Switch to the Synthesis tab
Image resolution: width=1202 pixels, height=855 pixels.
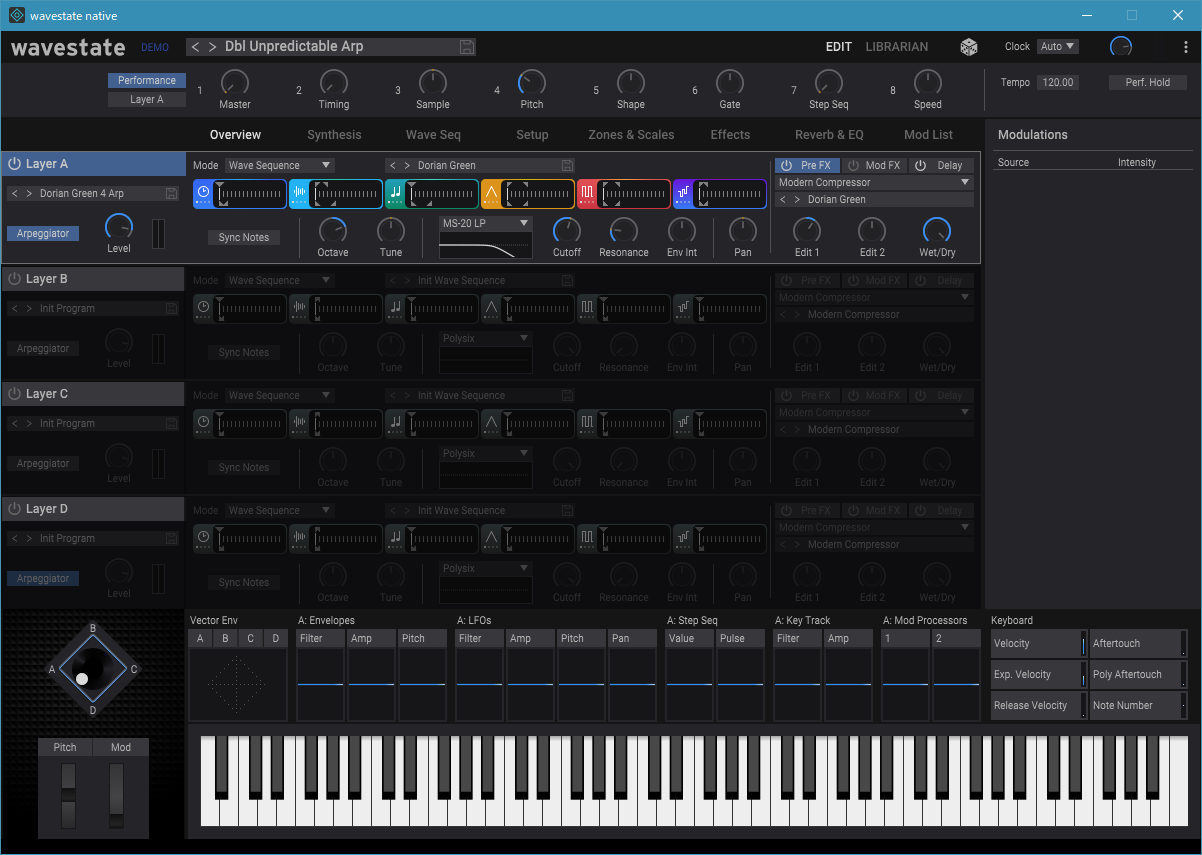click(334, 135)
